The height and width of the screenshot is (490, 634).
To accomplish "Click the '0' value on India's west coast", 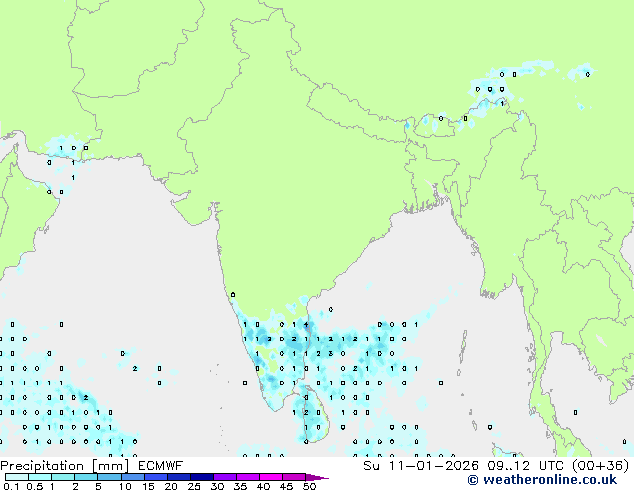I will [x=233, y=295].
